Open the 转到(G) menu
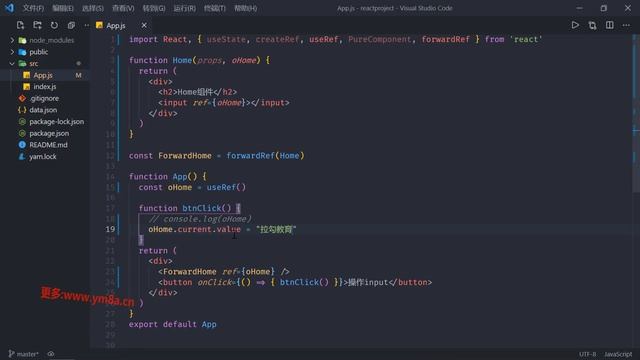The image size is (640, 360). tap(154, 8)
